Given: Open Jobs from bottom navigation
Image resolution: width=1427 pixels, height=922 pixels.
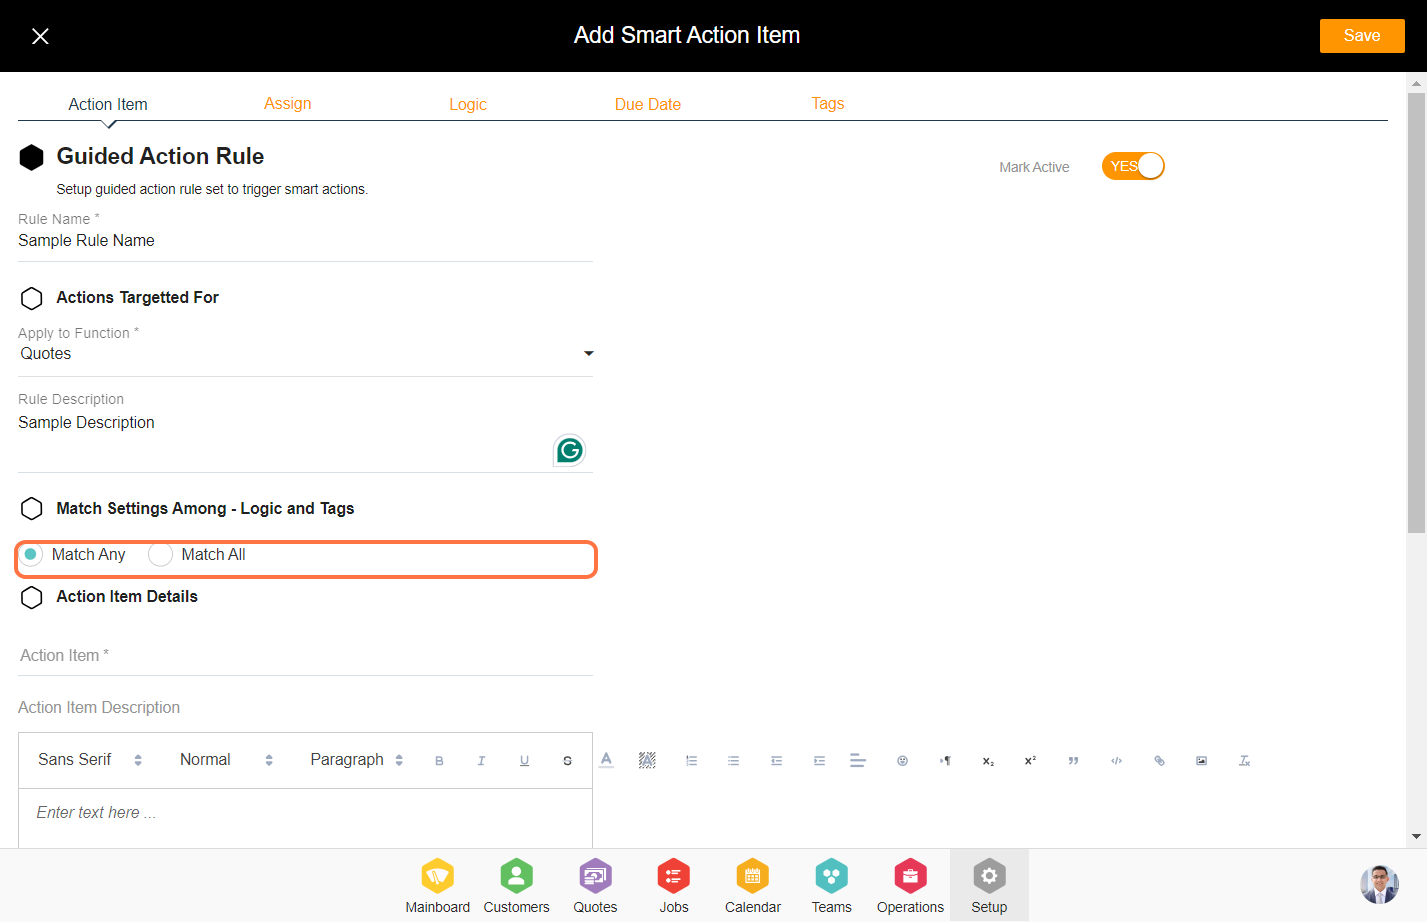Looking at the screenshot, I should 674,886.
